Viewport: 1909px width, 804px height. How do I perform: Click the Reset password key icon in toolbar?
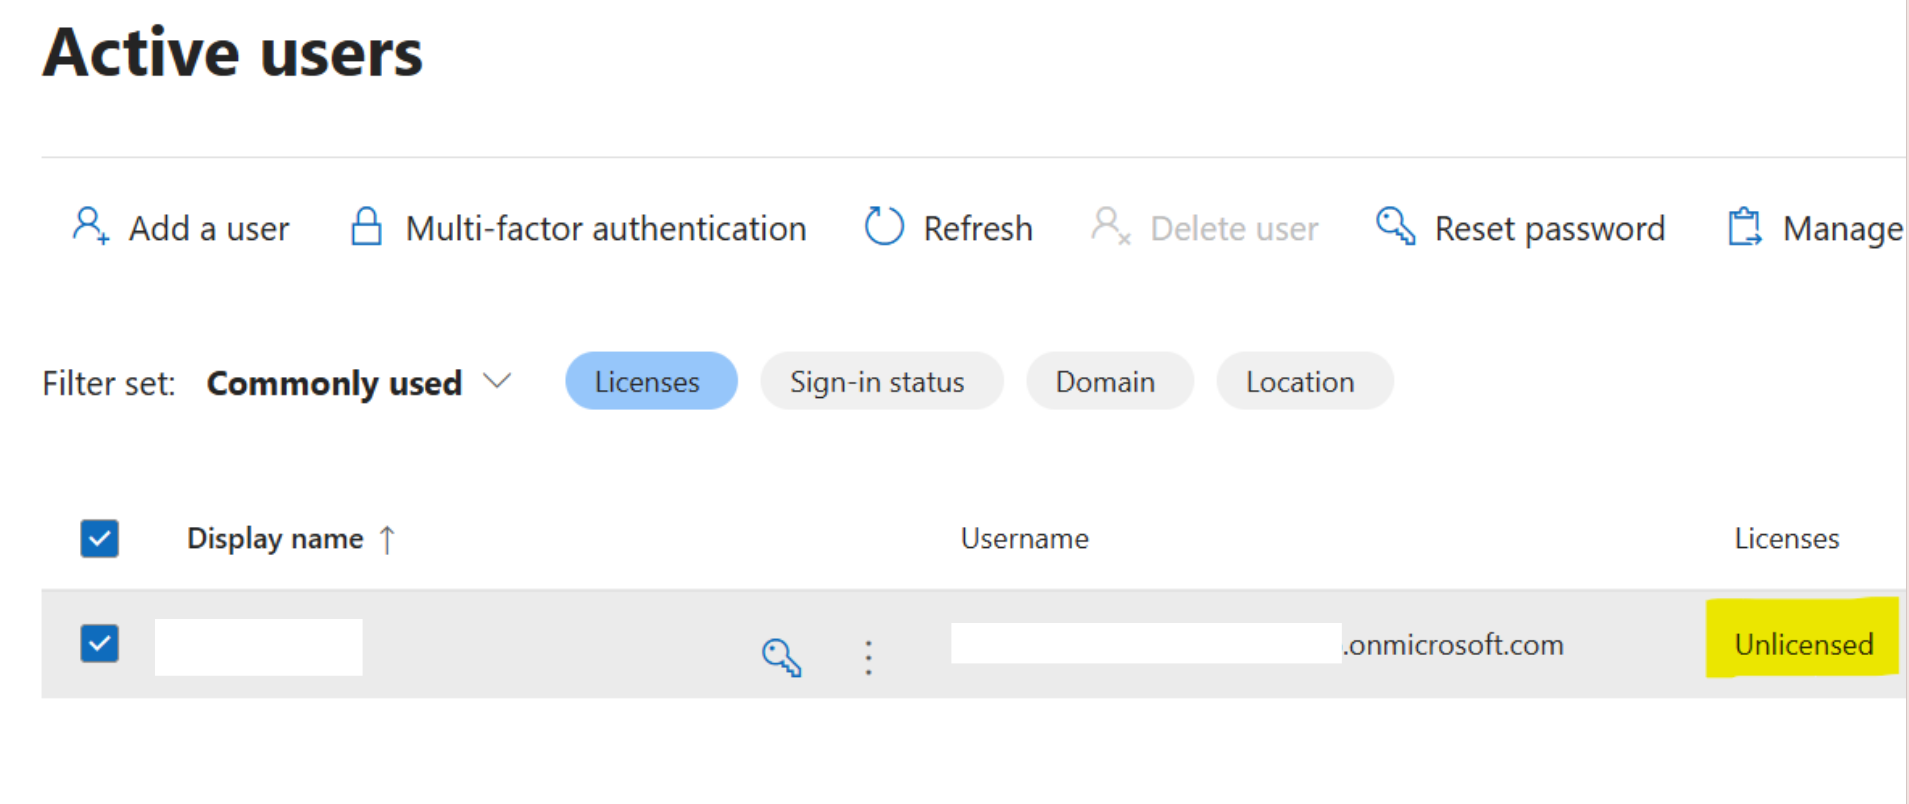(x=1395, y=226)
